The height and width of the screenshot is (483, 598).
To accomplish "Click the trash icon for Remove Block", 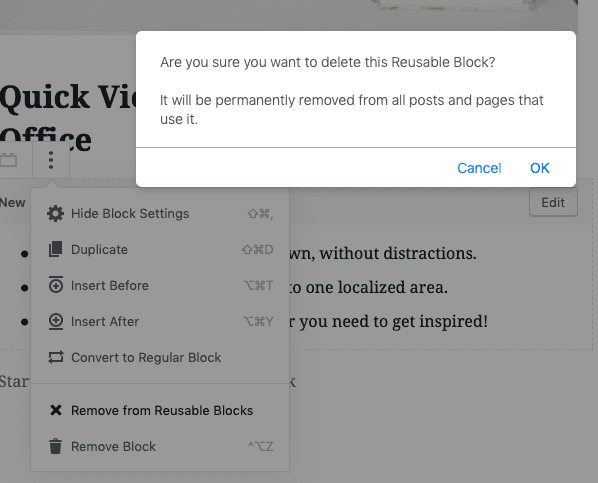I will [x=56, y=446].
